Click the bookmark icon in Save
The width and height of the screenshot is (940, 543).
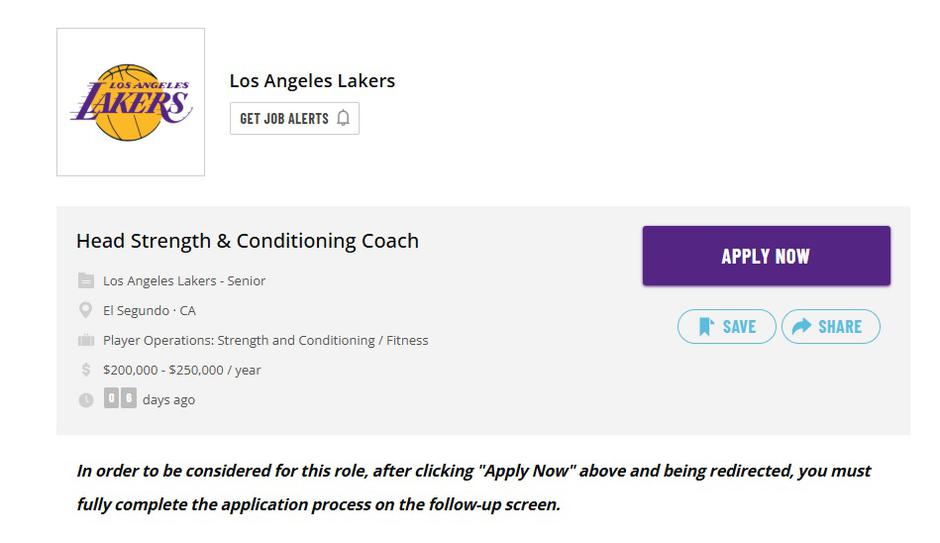(705, 327)
